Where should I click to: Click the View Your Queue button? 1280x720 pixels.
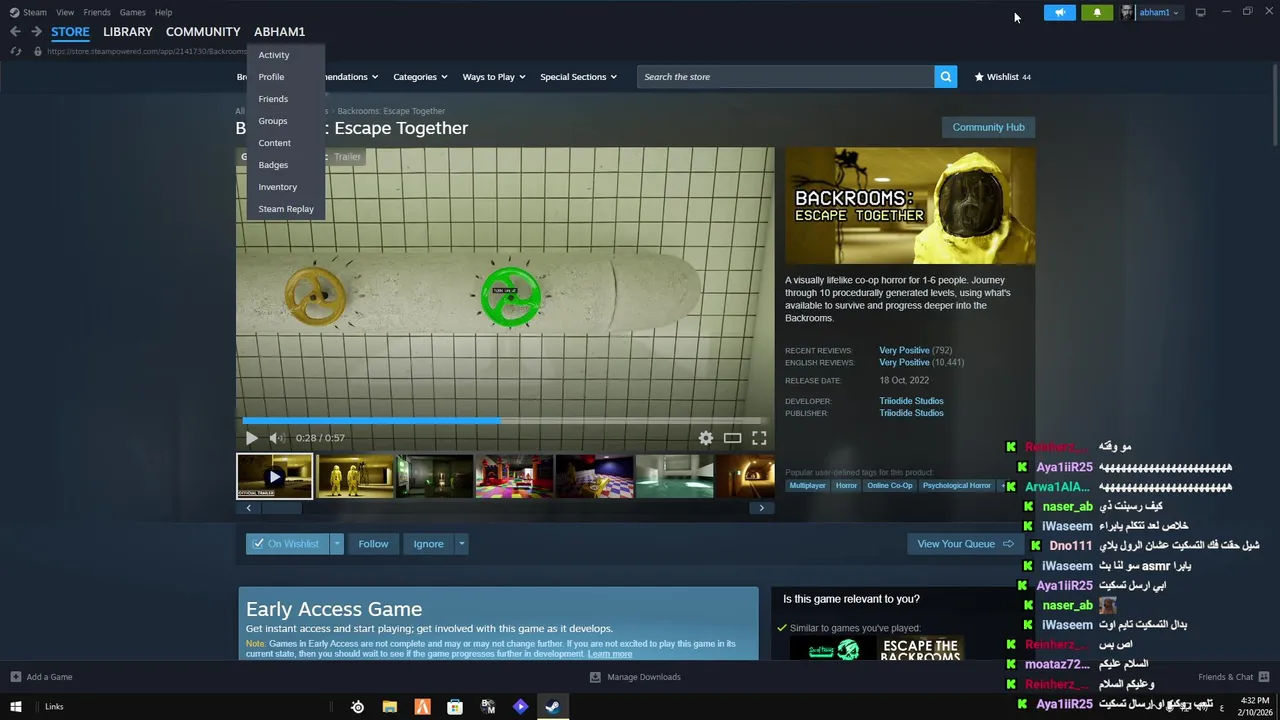click(x=965, y=544)
